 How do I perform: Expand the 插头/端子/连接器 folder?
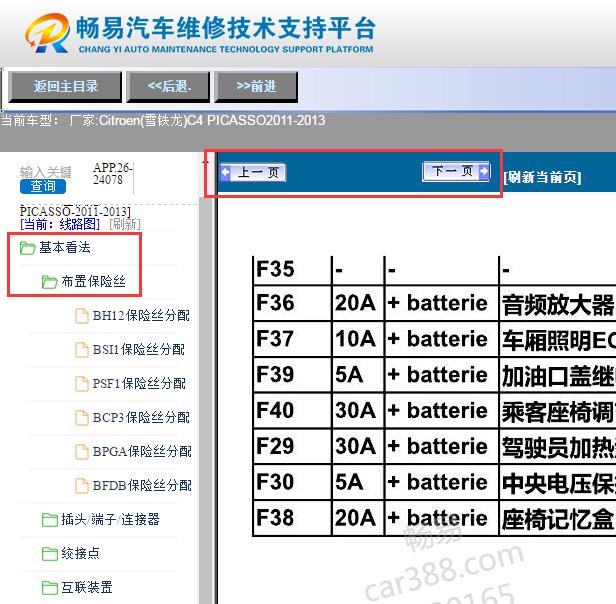(x=110, y=520)
